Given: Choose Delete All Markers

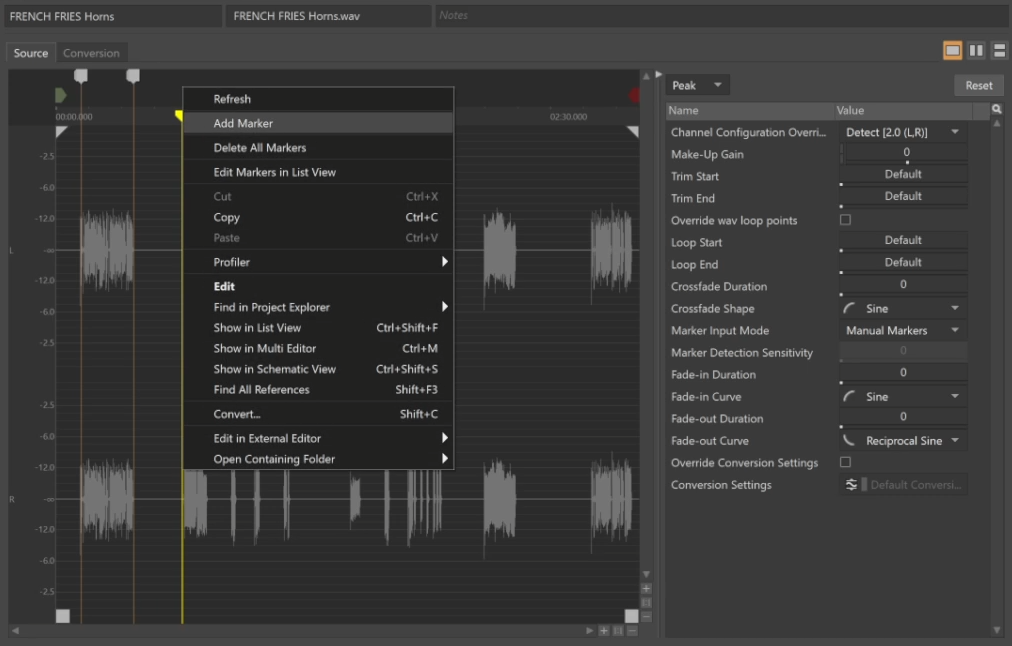Looking at the screenshot, I should pyautogui.click(x=318, y=147).
